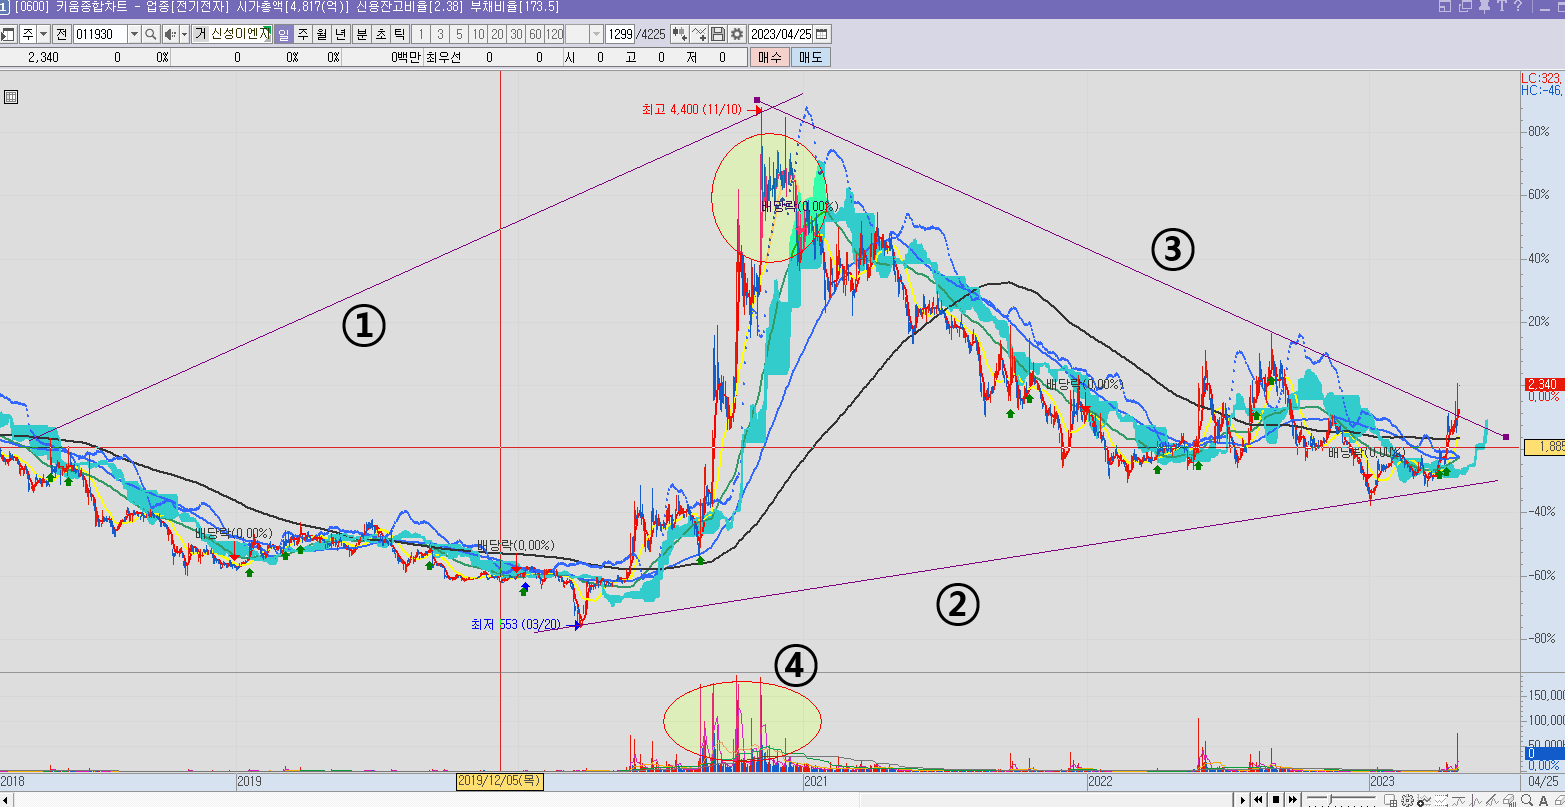
Task: Click the save chart floppy-disk icon
Action: click(x=718, y=34)
